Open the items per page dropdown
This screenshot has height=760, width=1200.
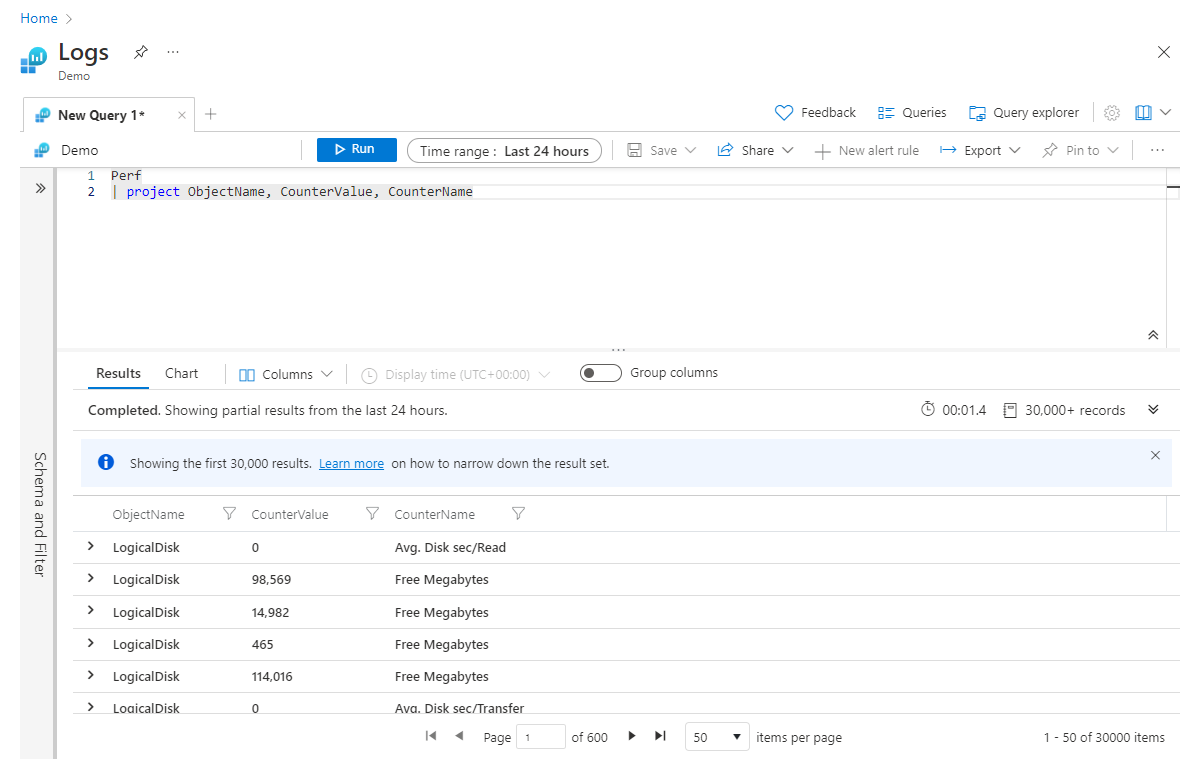pos(717,737)
